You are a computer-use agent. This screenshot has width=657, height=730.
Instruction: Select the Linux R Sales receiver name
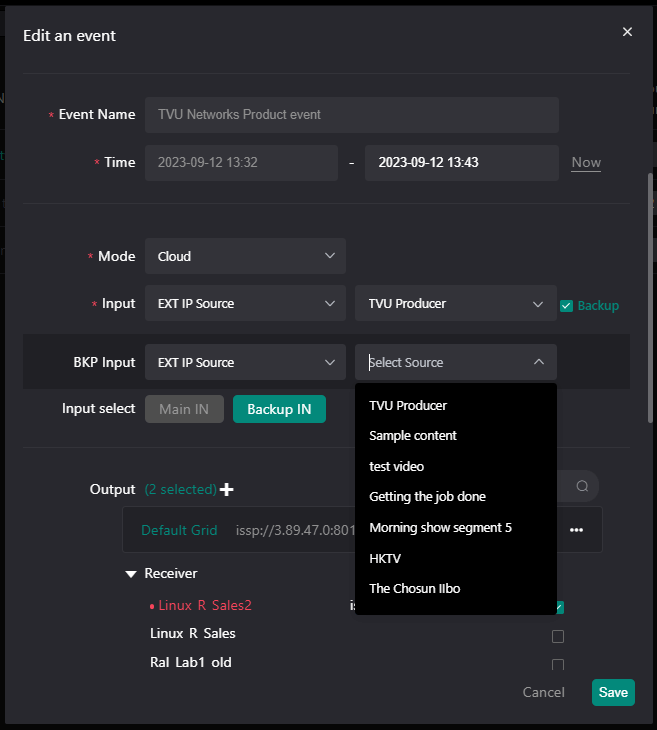(193, 634)
